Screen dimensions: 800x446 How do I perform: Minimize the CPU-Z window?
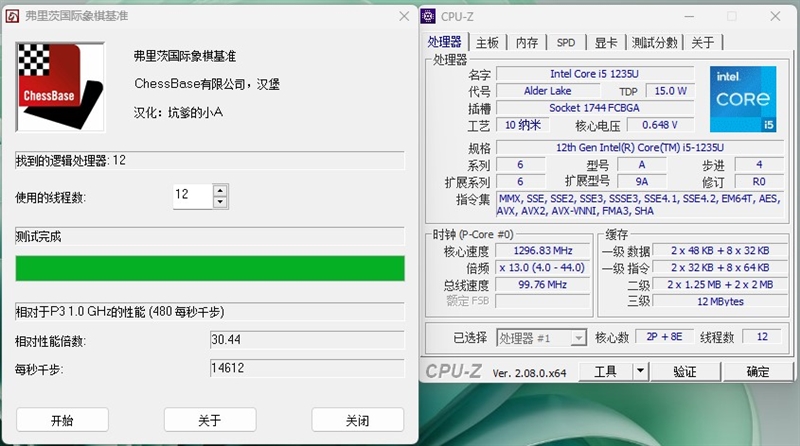[x=689, y=16]
